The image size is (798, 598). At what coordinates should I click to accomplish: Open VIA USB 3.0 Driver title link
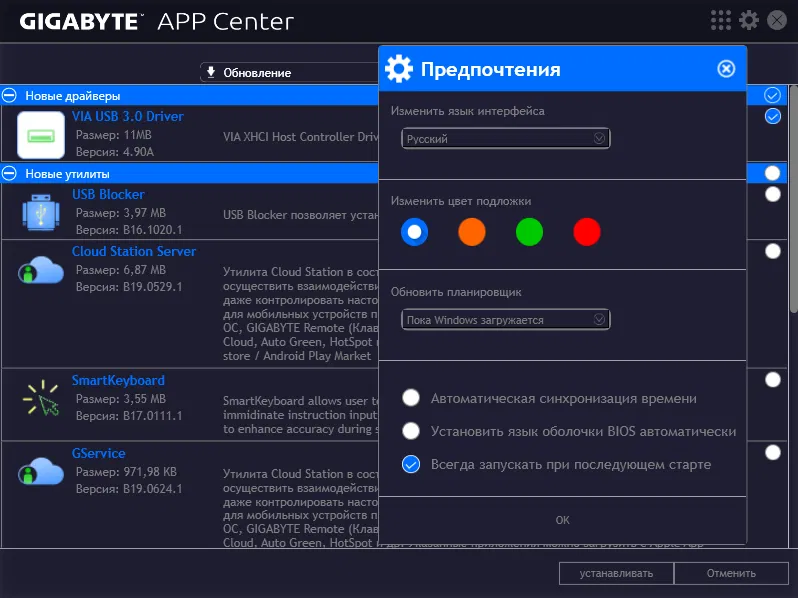click(128, 117)
